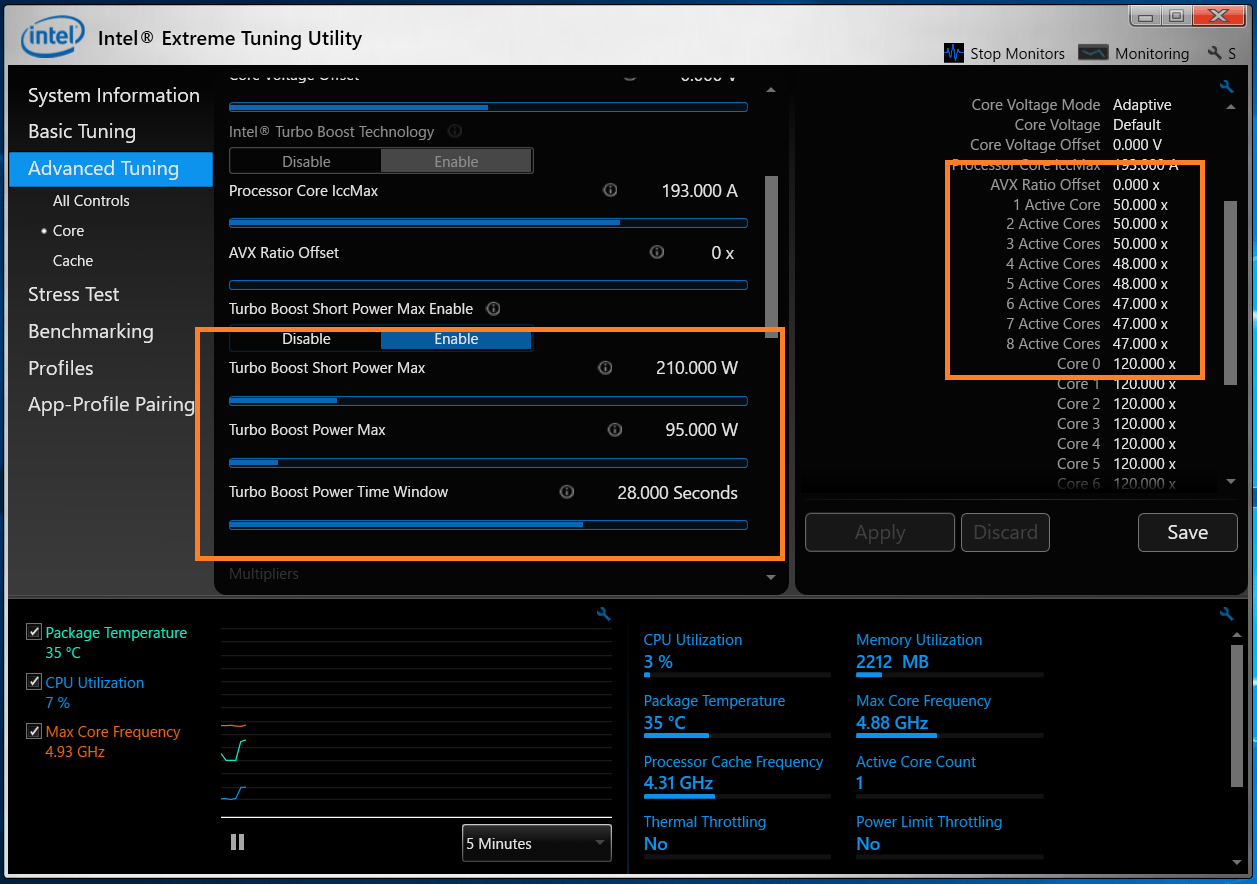The height and width of the screenshot is (884, 1257).
Task: Click the Monitoring graph icon
Action: coord(1093,53)
